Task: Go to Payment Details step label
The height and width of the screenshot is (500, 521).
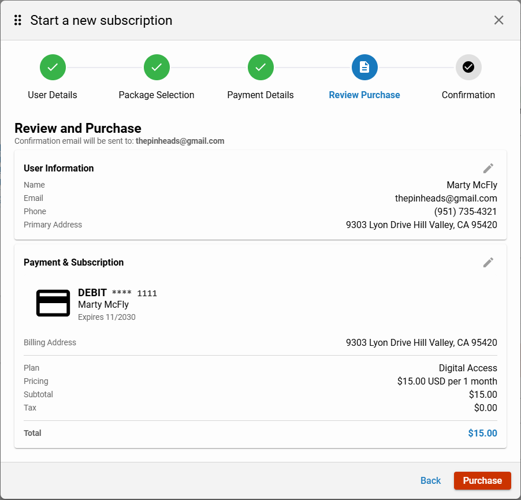Action: [x=260, y=95]
